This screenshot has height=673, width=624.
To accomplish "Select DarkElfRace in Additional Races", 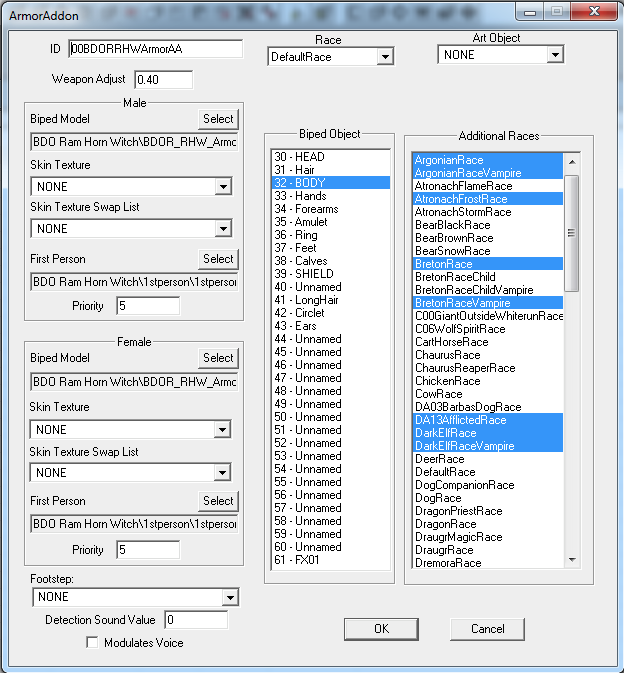I will [488, 433].
